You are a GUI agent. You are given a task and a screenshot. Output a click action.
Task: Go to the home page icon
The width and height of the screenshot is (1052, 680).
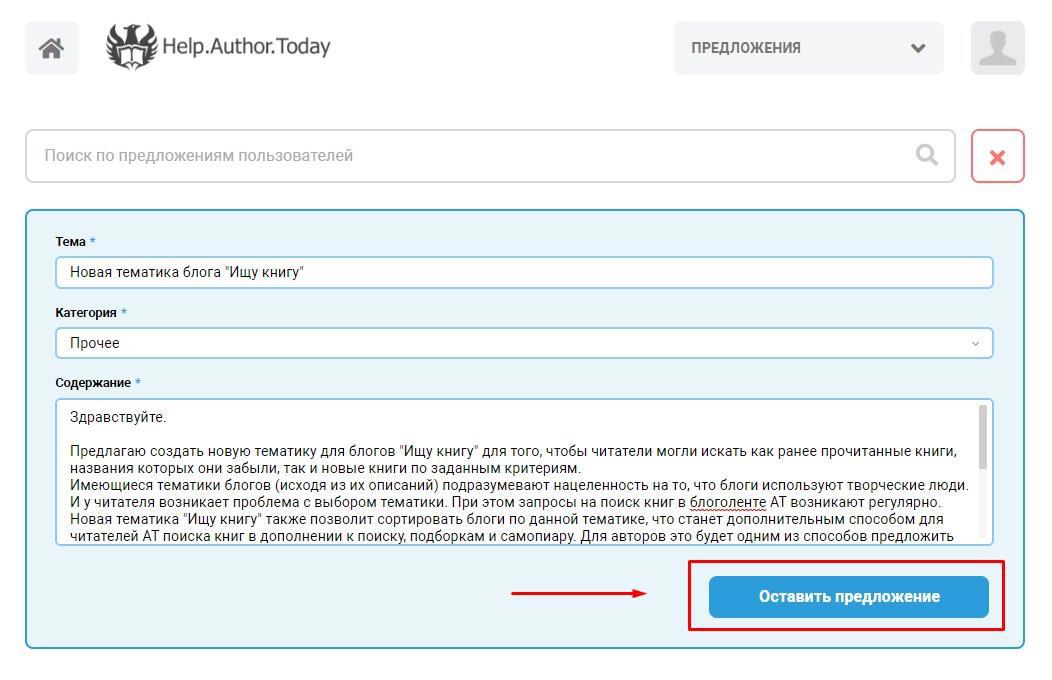52,48
